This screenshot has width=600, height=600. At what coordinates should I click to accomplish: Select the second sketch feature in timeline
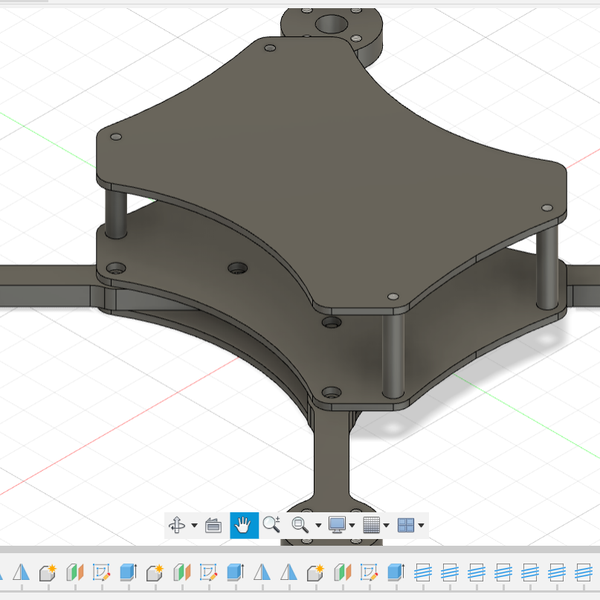click(209, 573)
